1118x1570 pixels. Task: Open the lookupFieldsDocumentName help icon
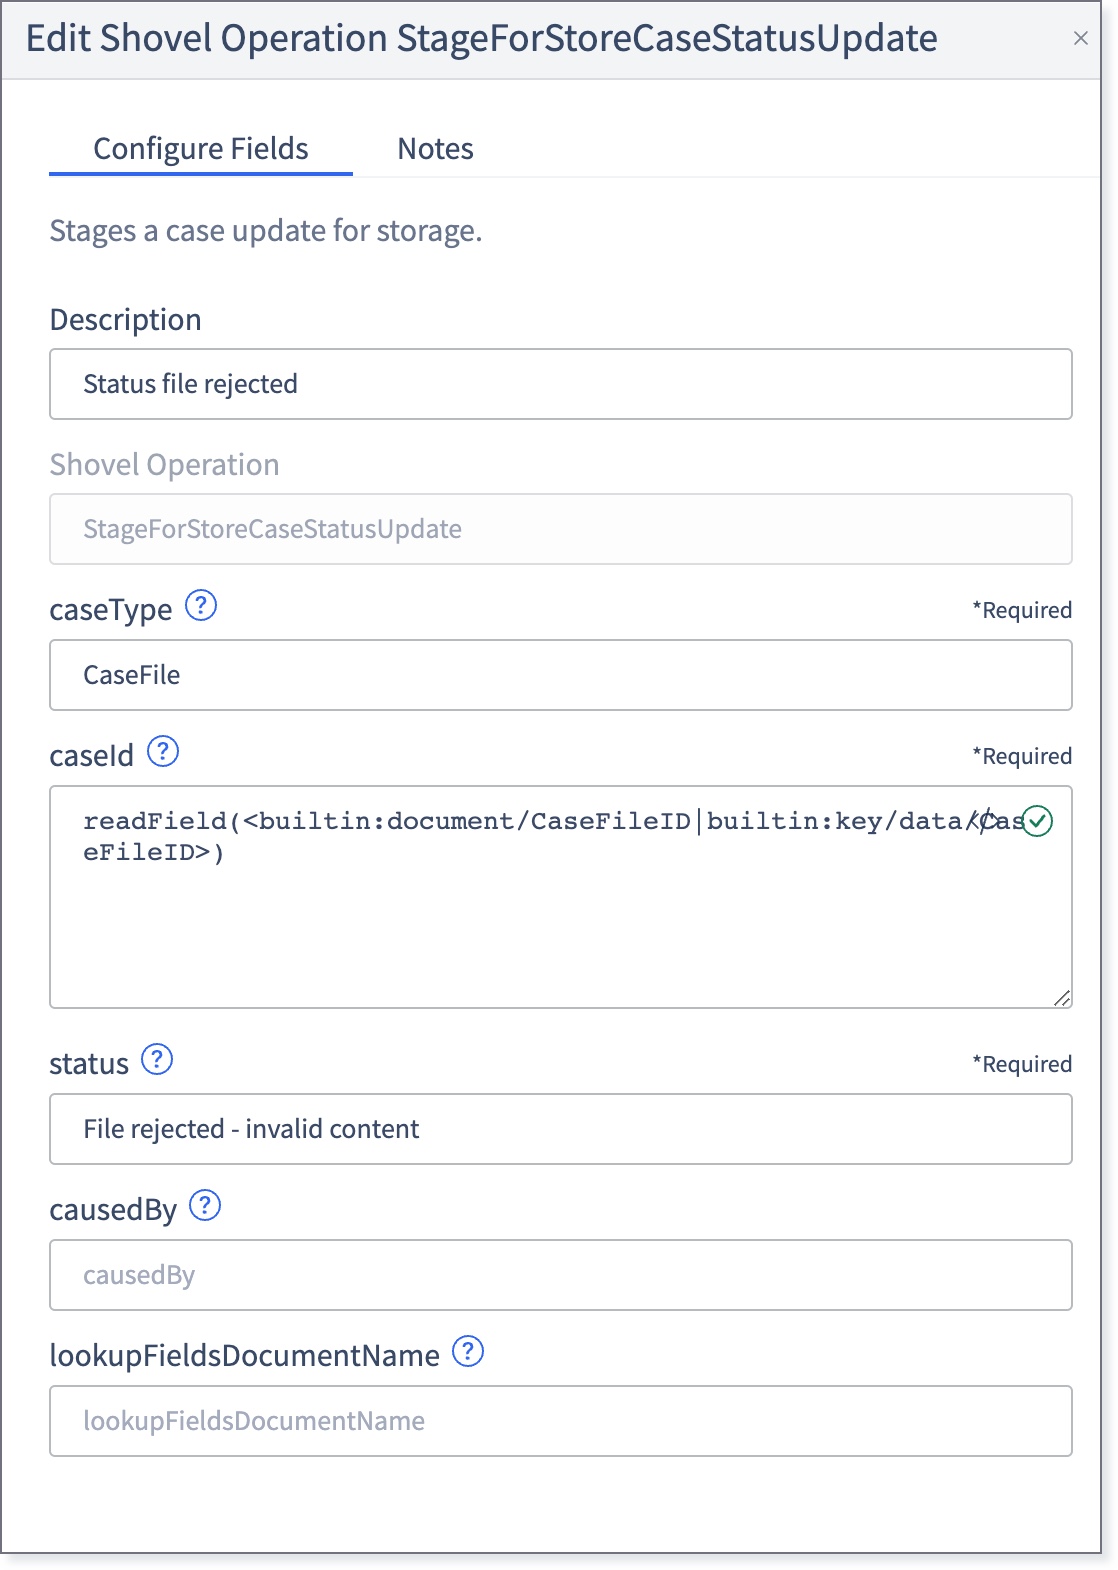click(468, 1352)
